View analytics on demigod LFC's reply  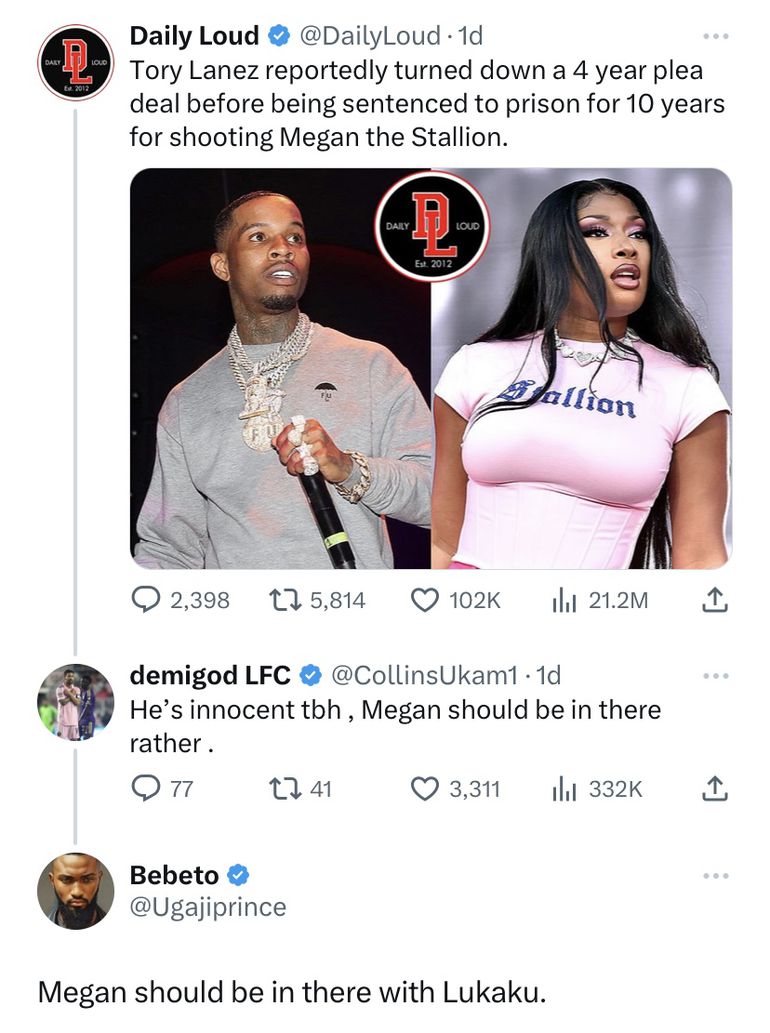[566, 789]
